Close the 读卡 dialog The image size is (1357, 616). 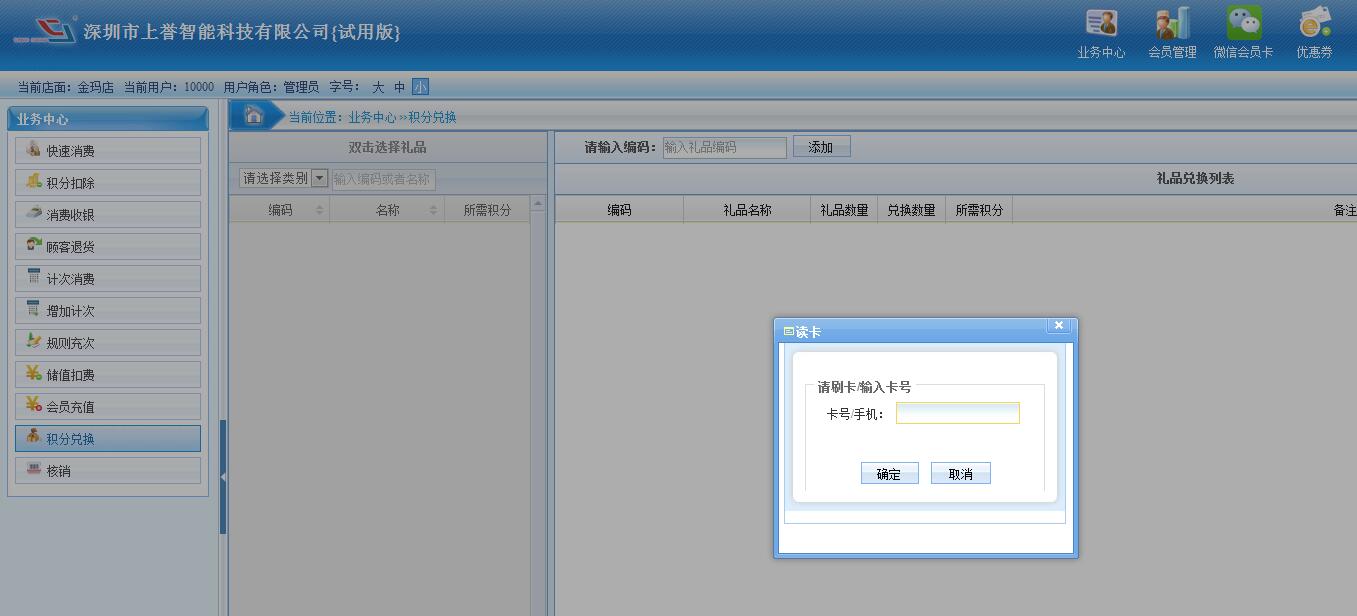(1059, 326)
